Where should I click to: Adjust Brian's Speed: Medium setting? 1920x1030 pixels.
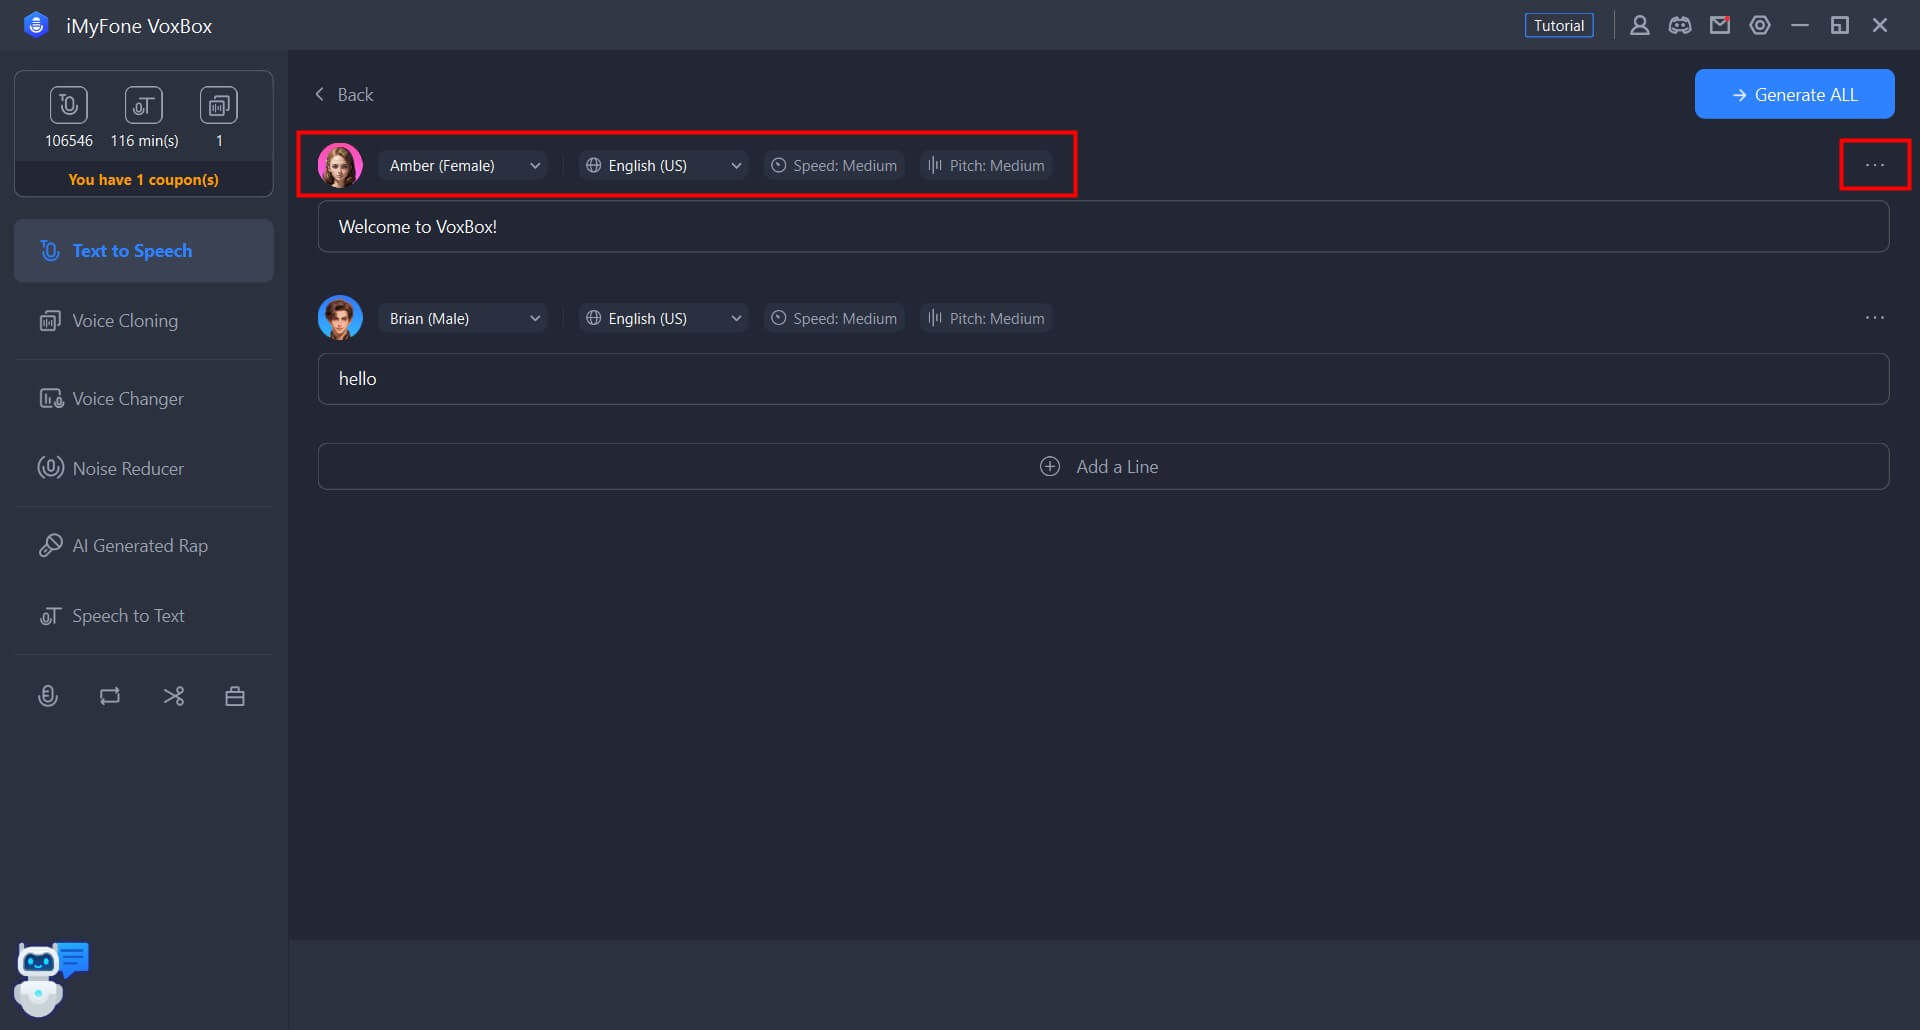[x=834, y=319]
